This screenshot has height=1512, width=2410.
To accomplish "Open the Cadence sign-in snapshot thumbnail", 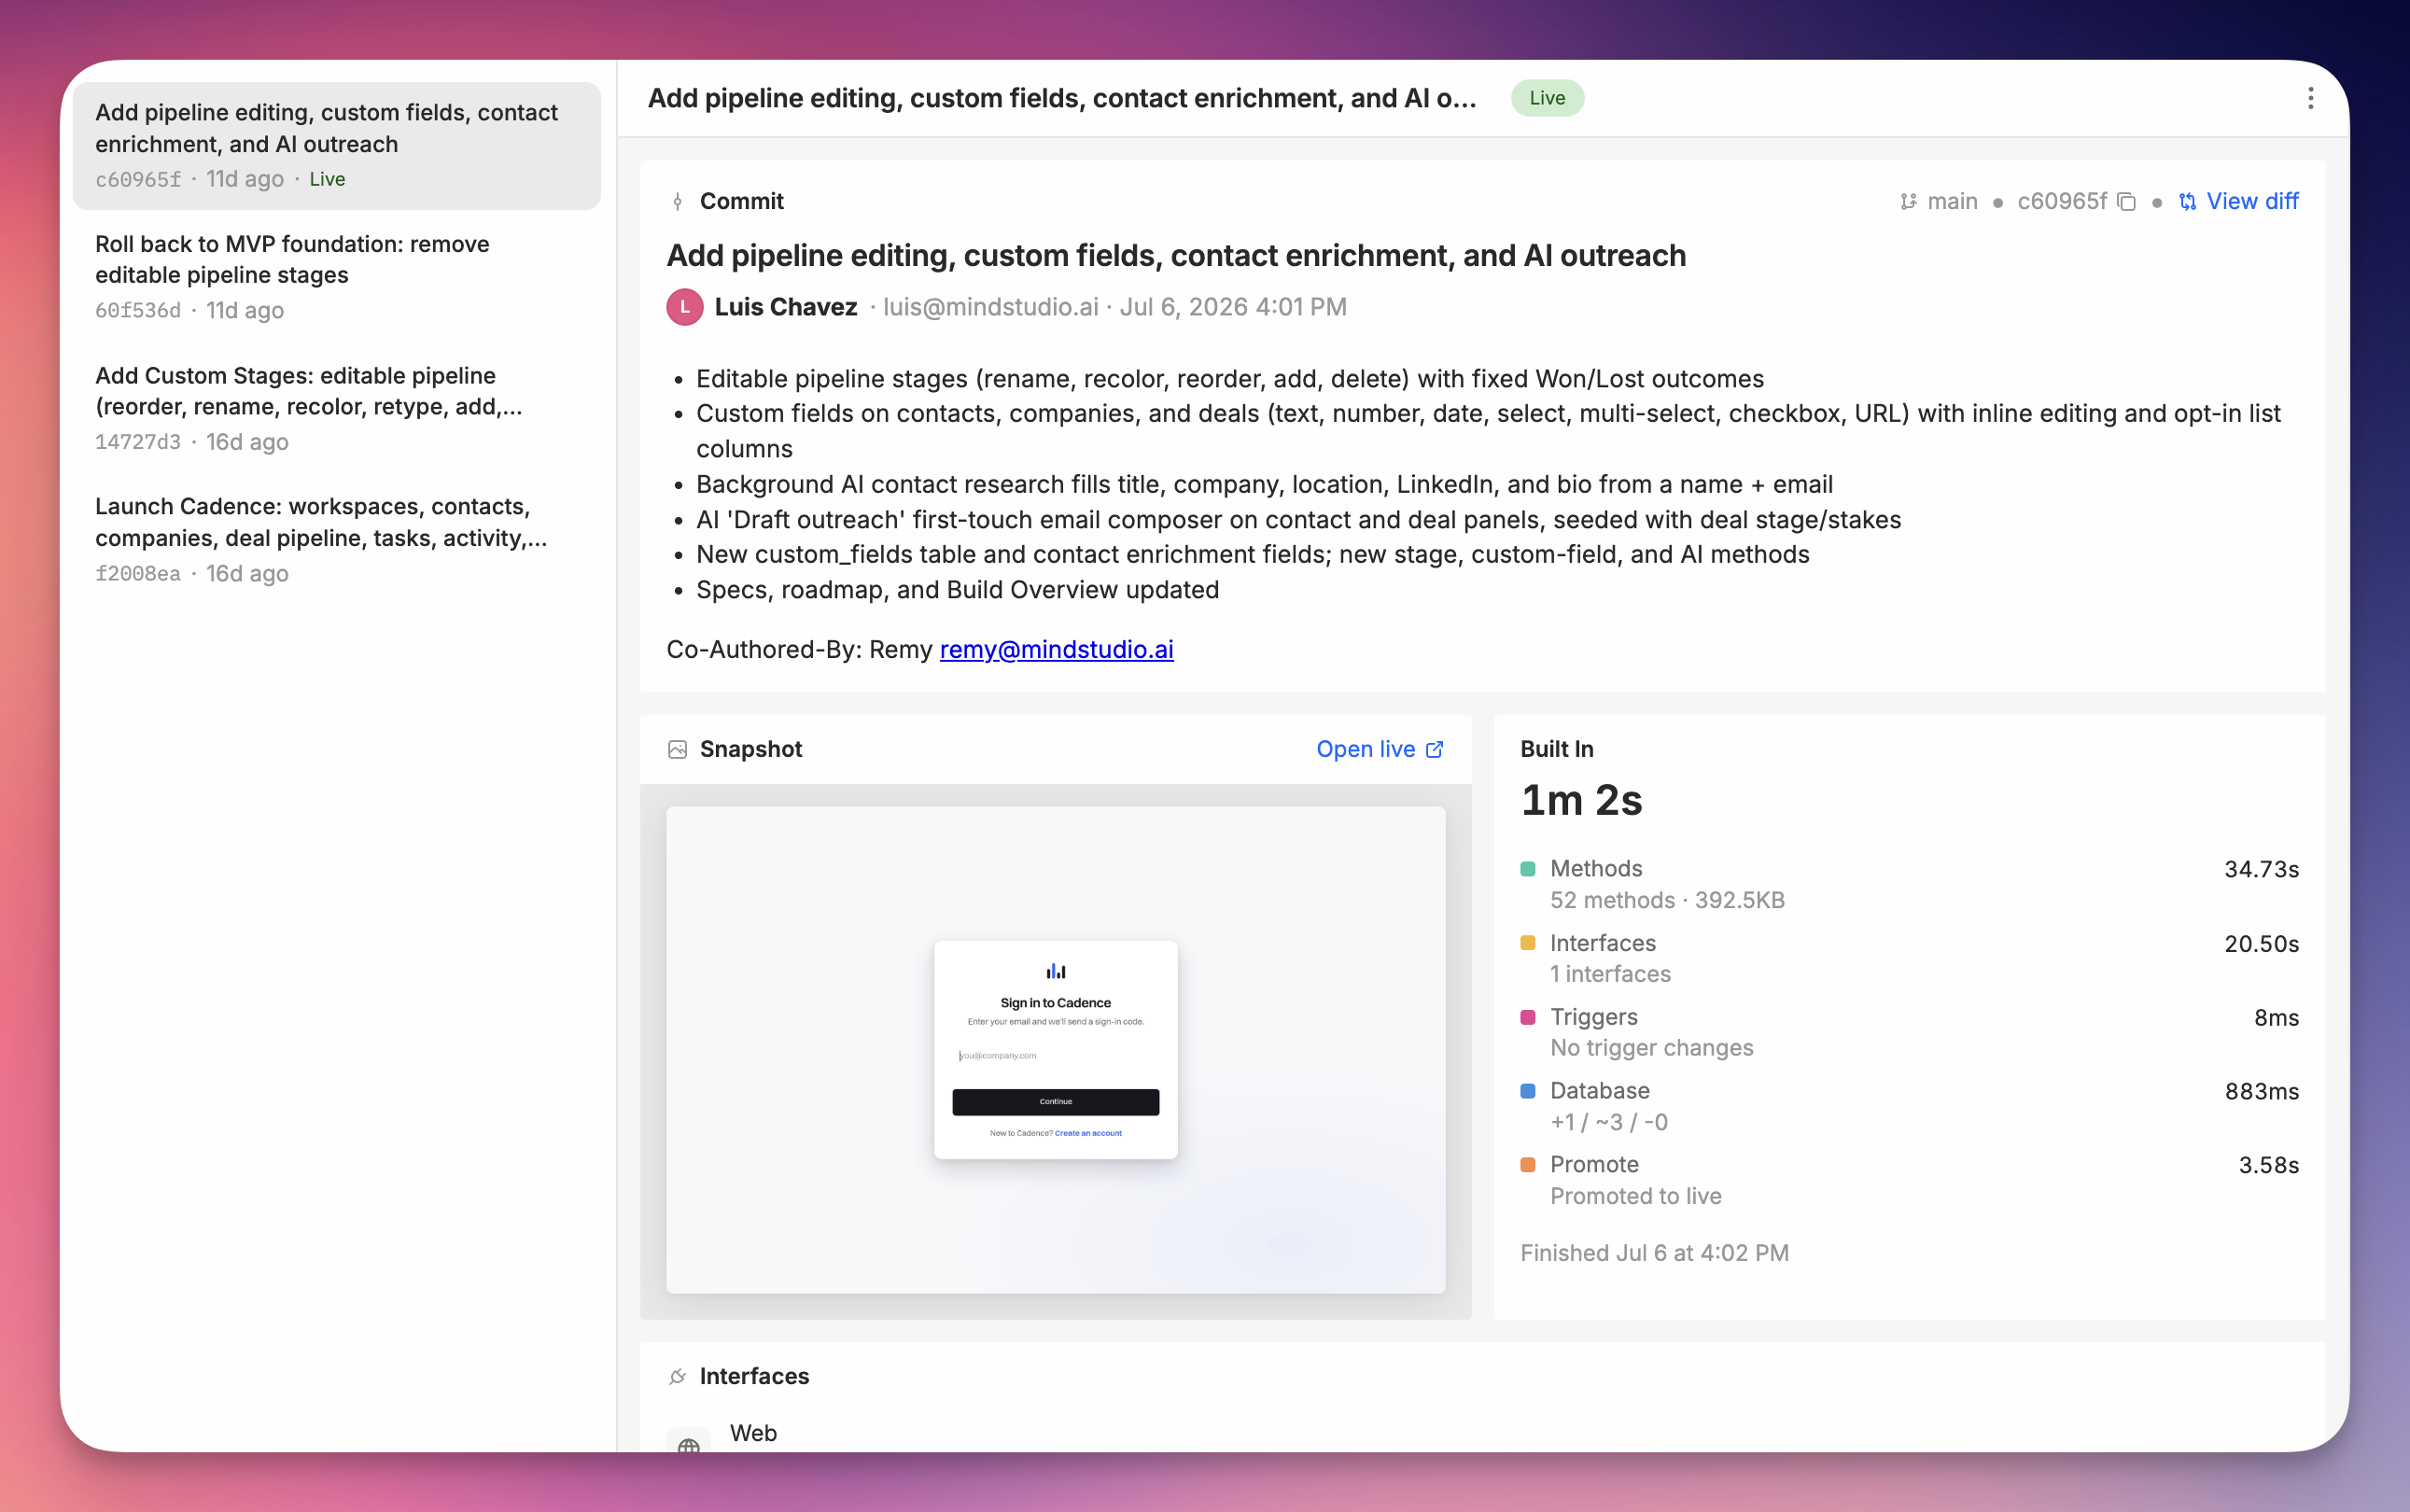I will point(1056,1050).
